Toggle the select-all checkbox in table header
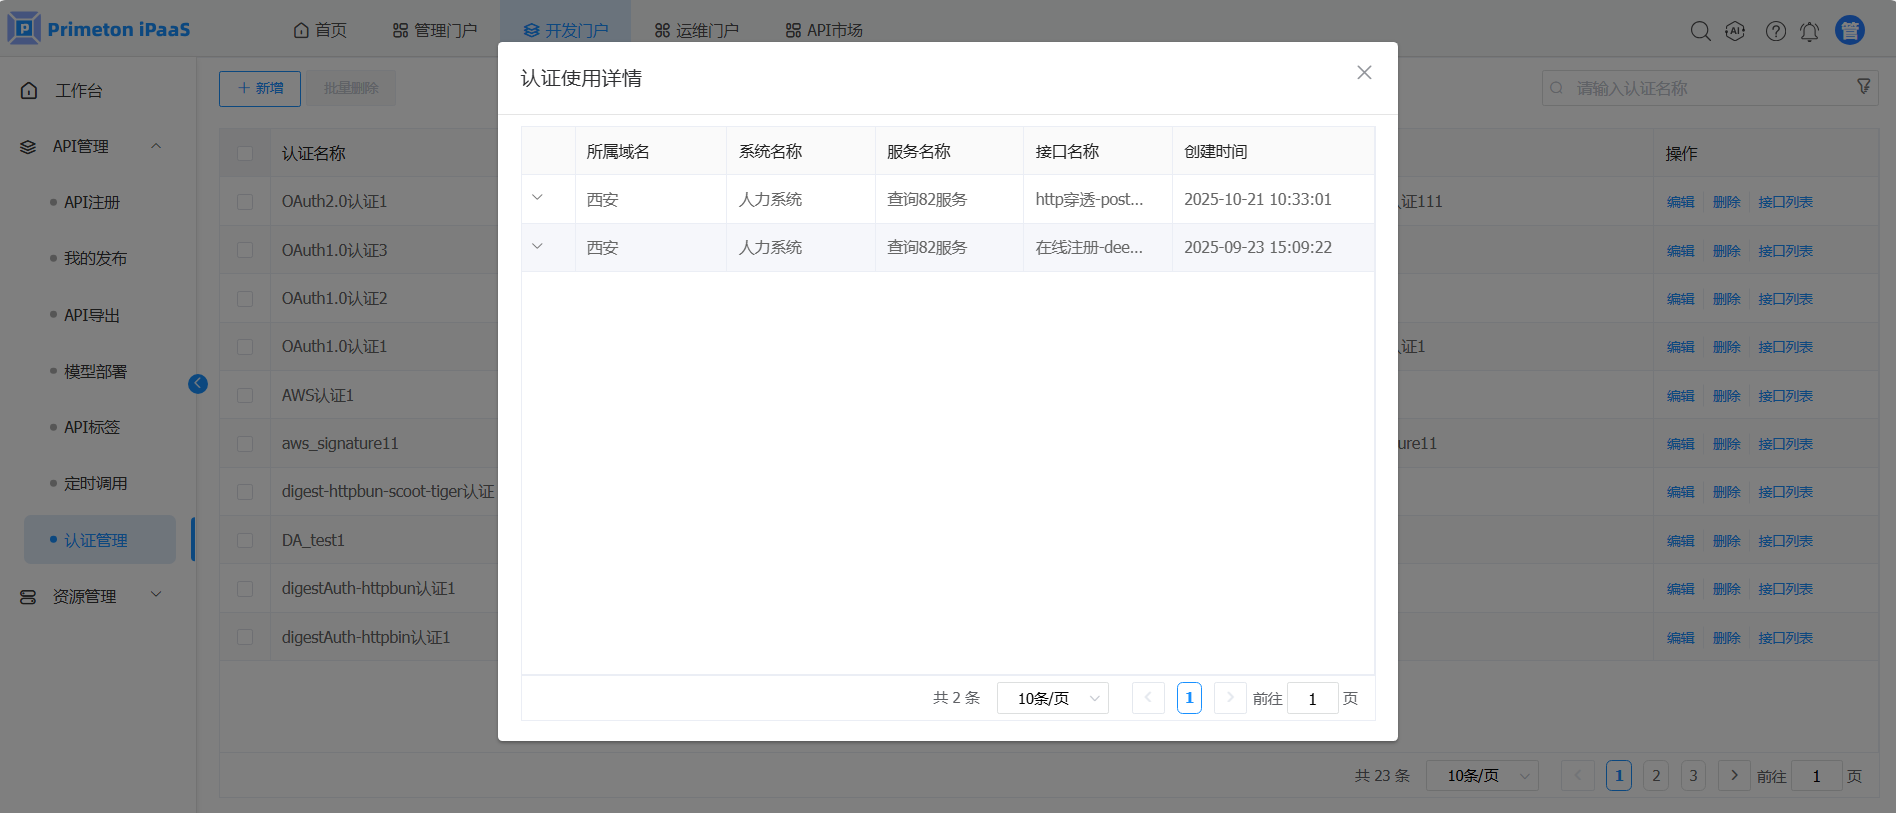Viewport: 1896px width, 813px height. (245, 154)
